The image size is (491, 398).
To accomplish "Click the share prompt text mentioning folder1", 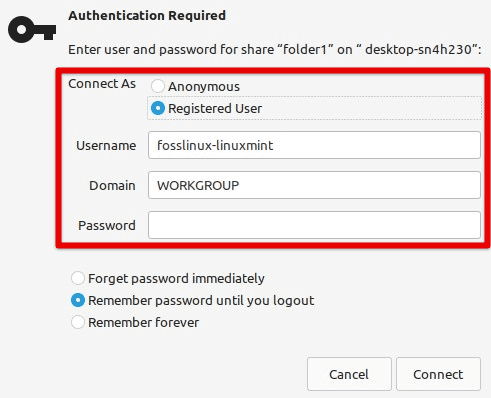I will (x=275, y=50).
